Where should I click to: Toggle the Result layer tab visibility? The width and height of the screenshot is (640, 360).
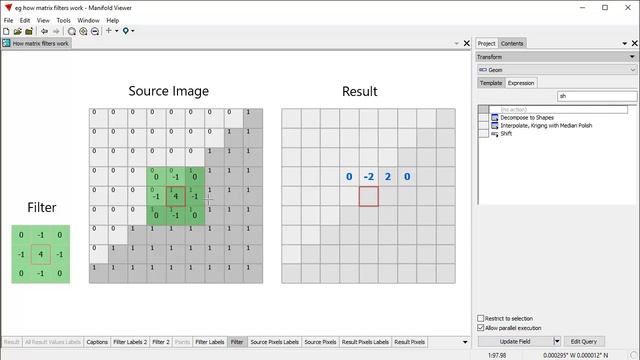[11, 342]
